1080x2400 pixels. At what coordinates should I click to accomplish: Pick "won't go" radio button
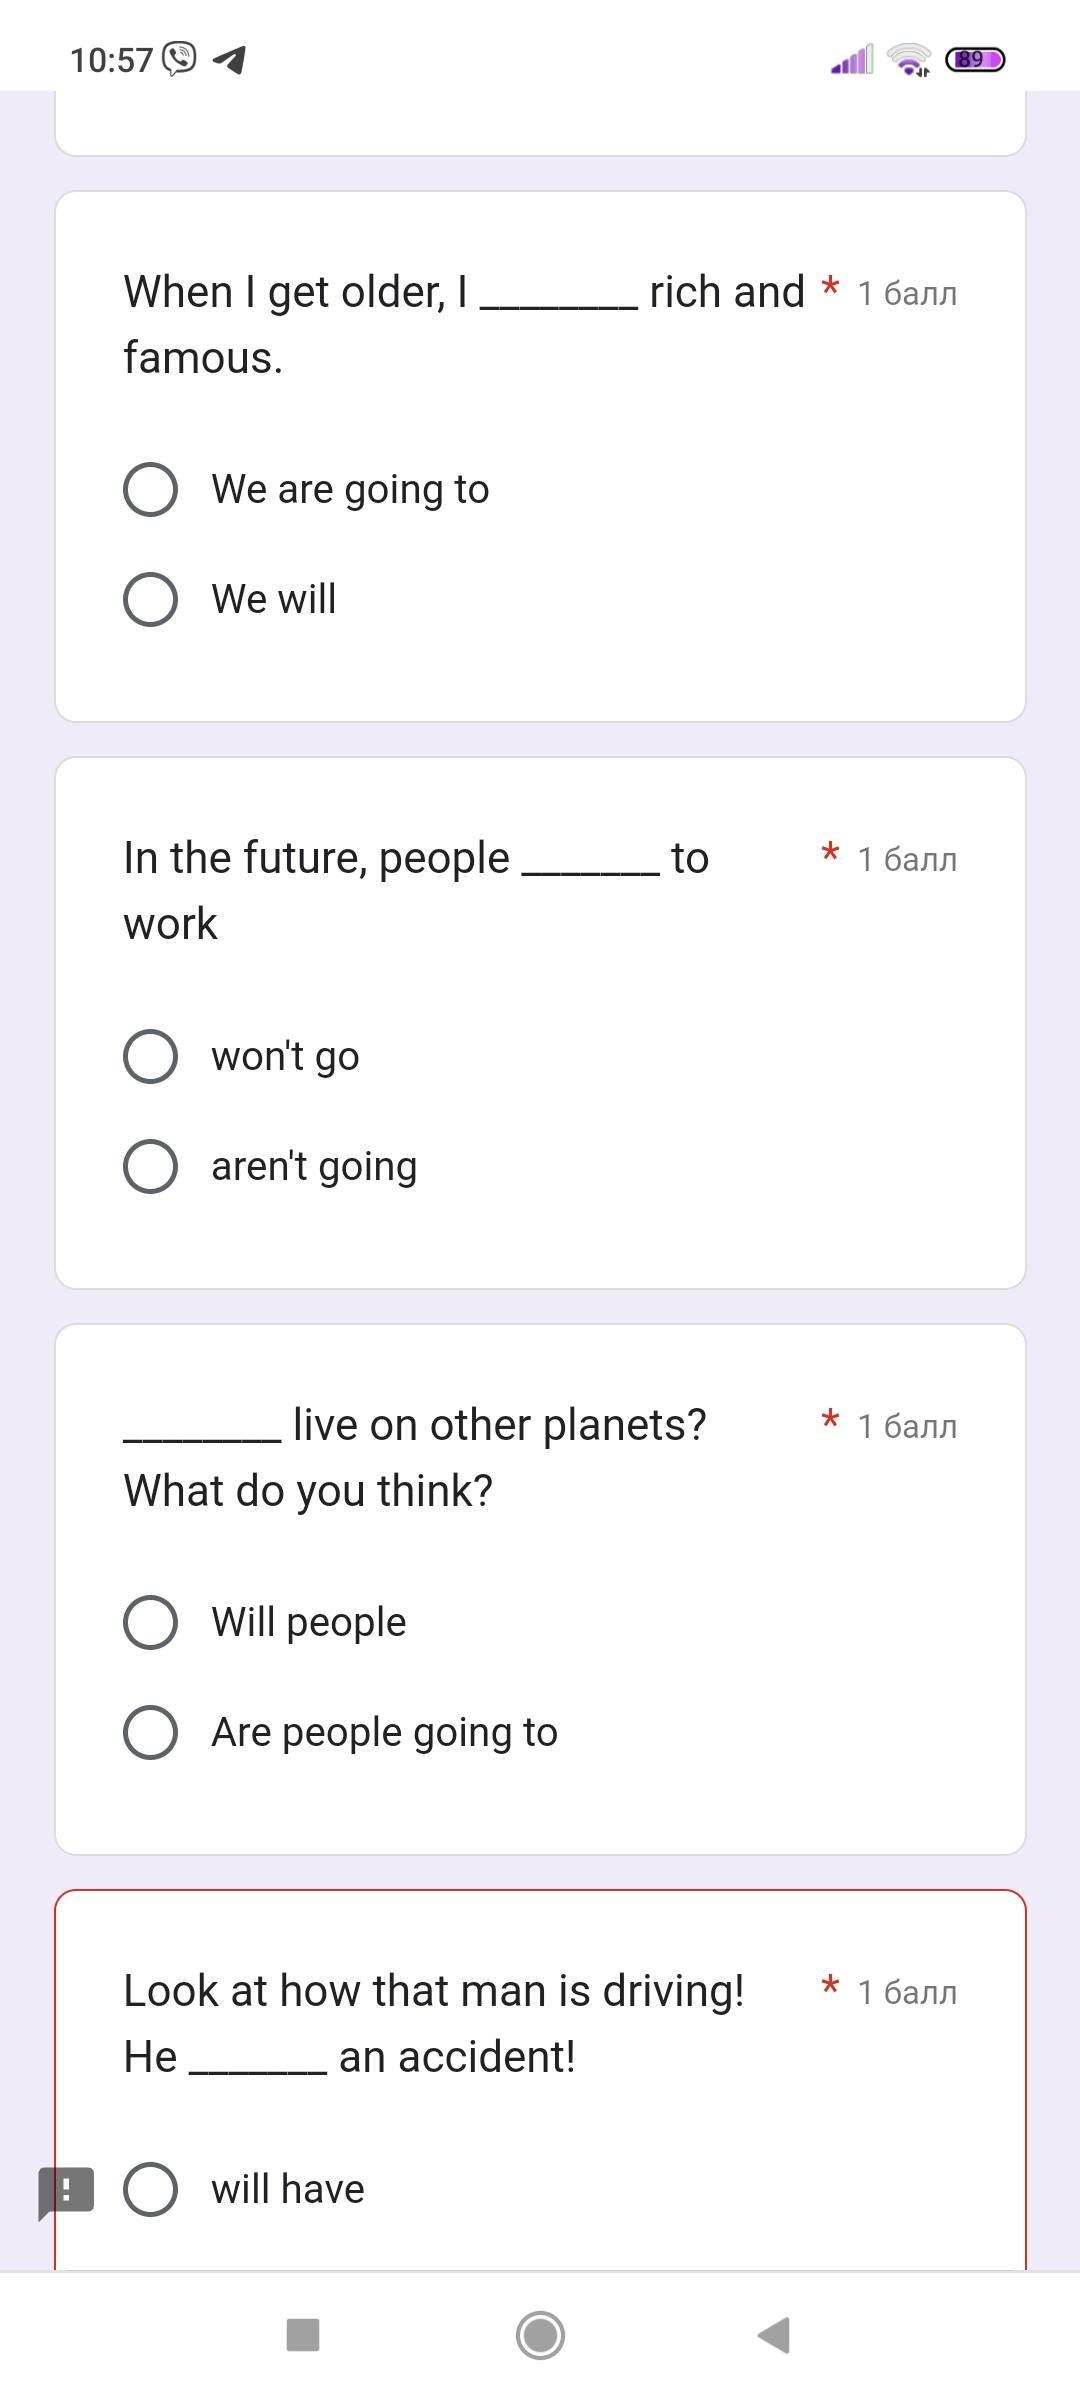(150, 1056)
